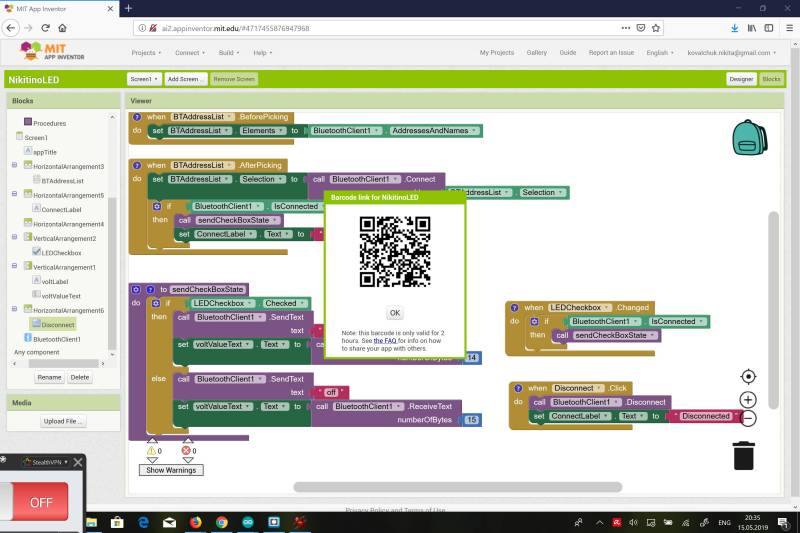800x533 pixels.
Task: Open the English language dropdown
Action: pyautogui.click(x=660, y=53)
